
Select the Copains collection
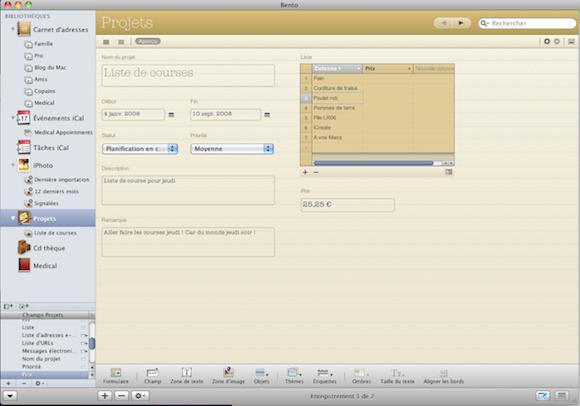40,91
